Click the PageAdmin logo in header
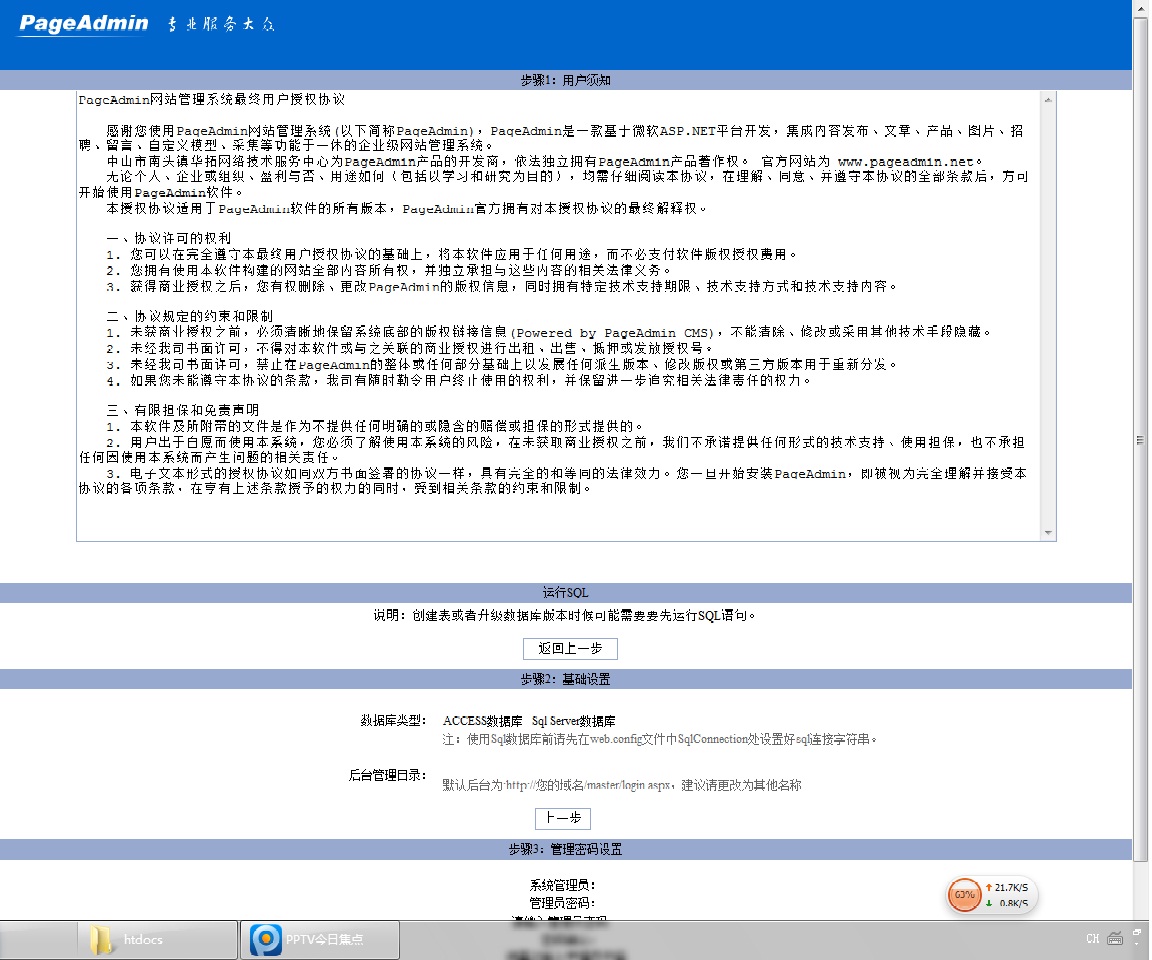This screenshot has width=1152, height=960. click(84, 24)
